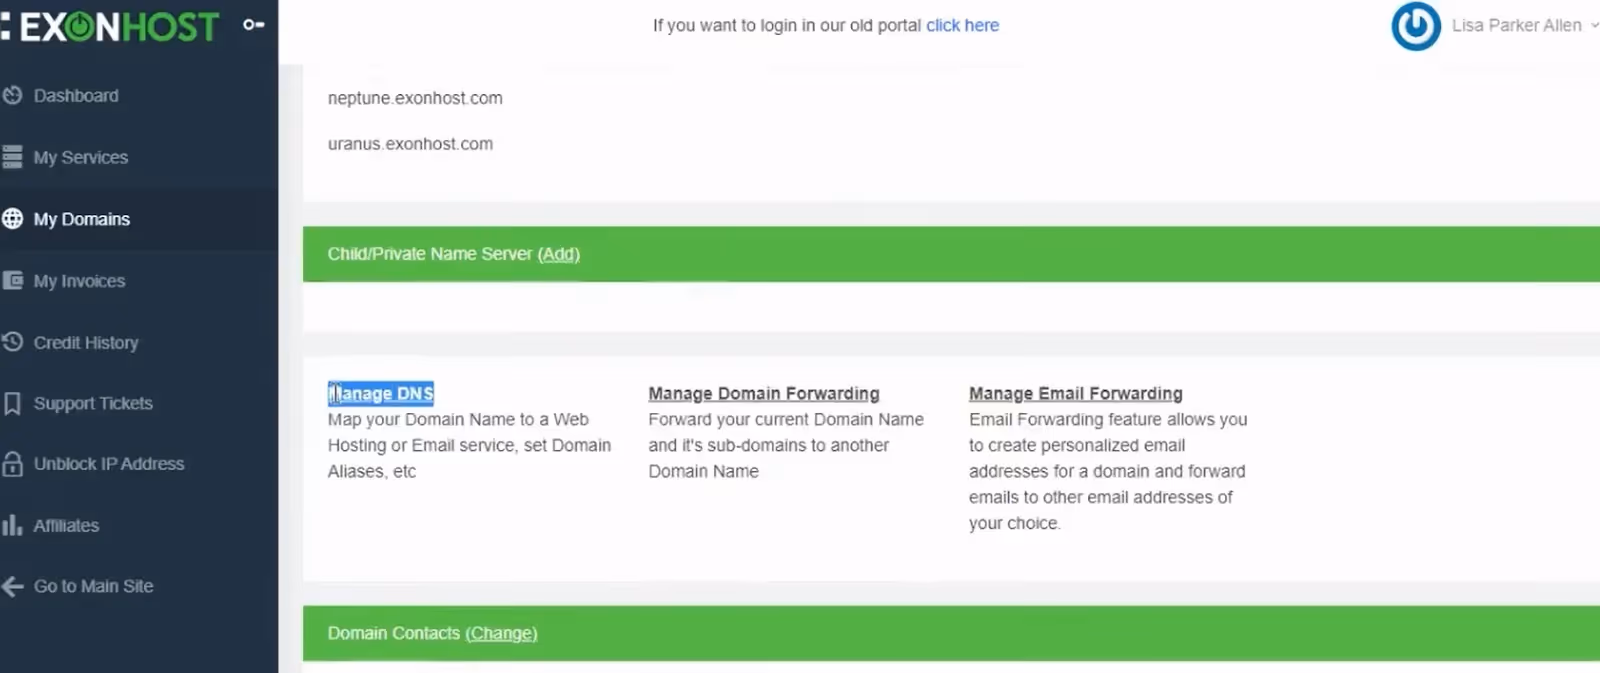Click the My Domains globe icon
The height and width of the screenshot is (673, 1600).
click(12, 219)
